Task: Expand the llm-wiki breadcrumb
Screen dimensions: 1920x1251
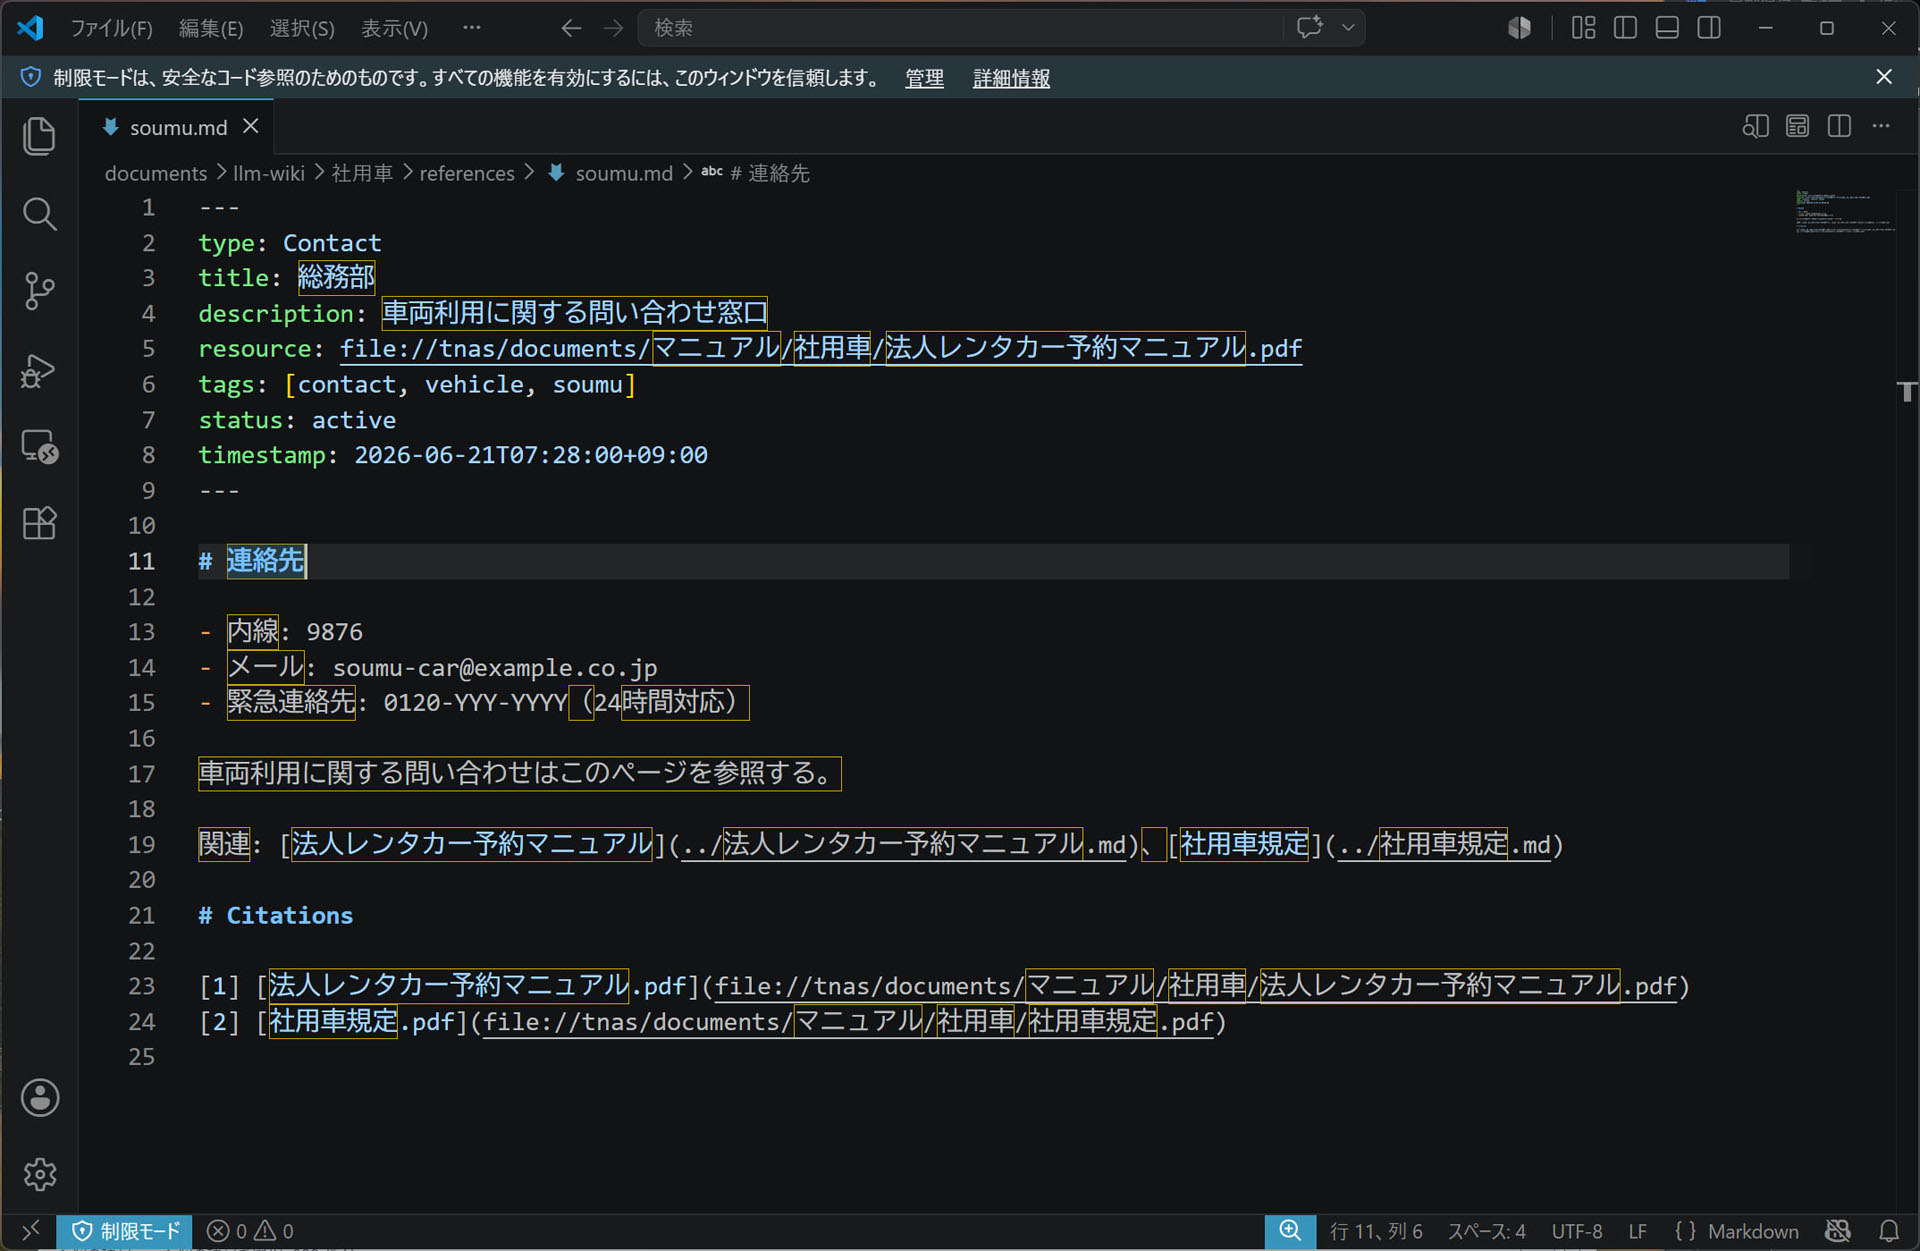Action: (x=269, y=173)
